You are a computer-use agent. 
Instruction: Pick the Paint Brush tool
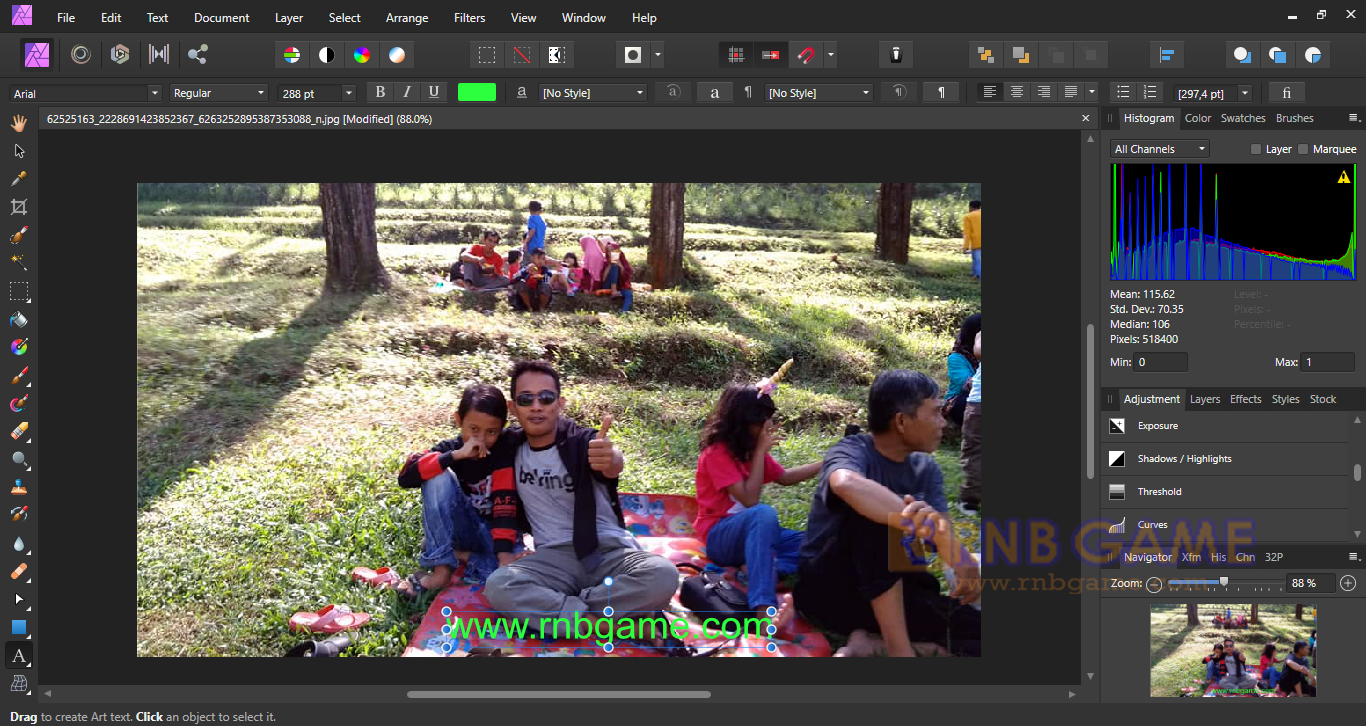tap(19, 376)
